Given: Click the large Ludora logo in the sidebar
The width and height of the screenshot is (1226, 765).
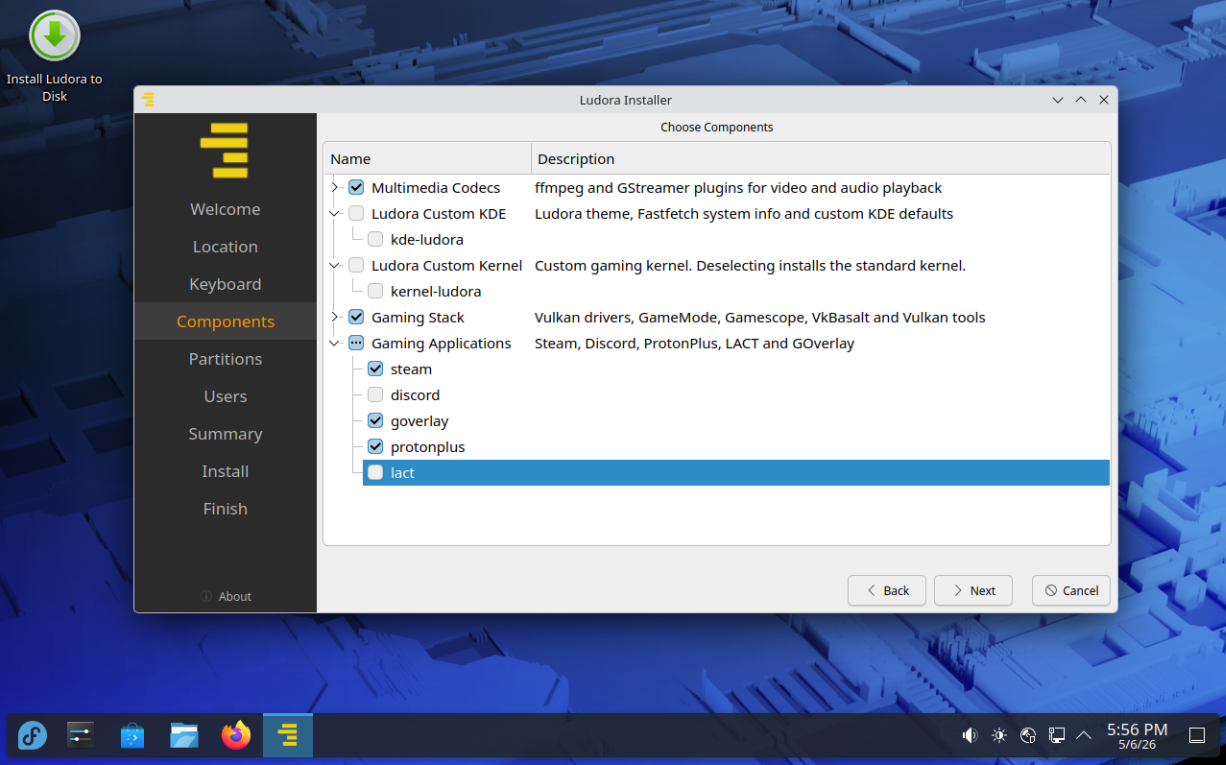Looking at the screenshot, I should (x=224, y=150).
